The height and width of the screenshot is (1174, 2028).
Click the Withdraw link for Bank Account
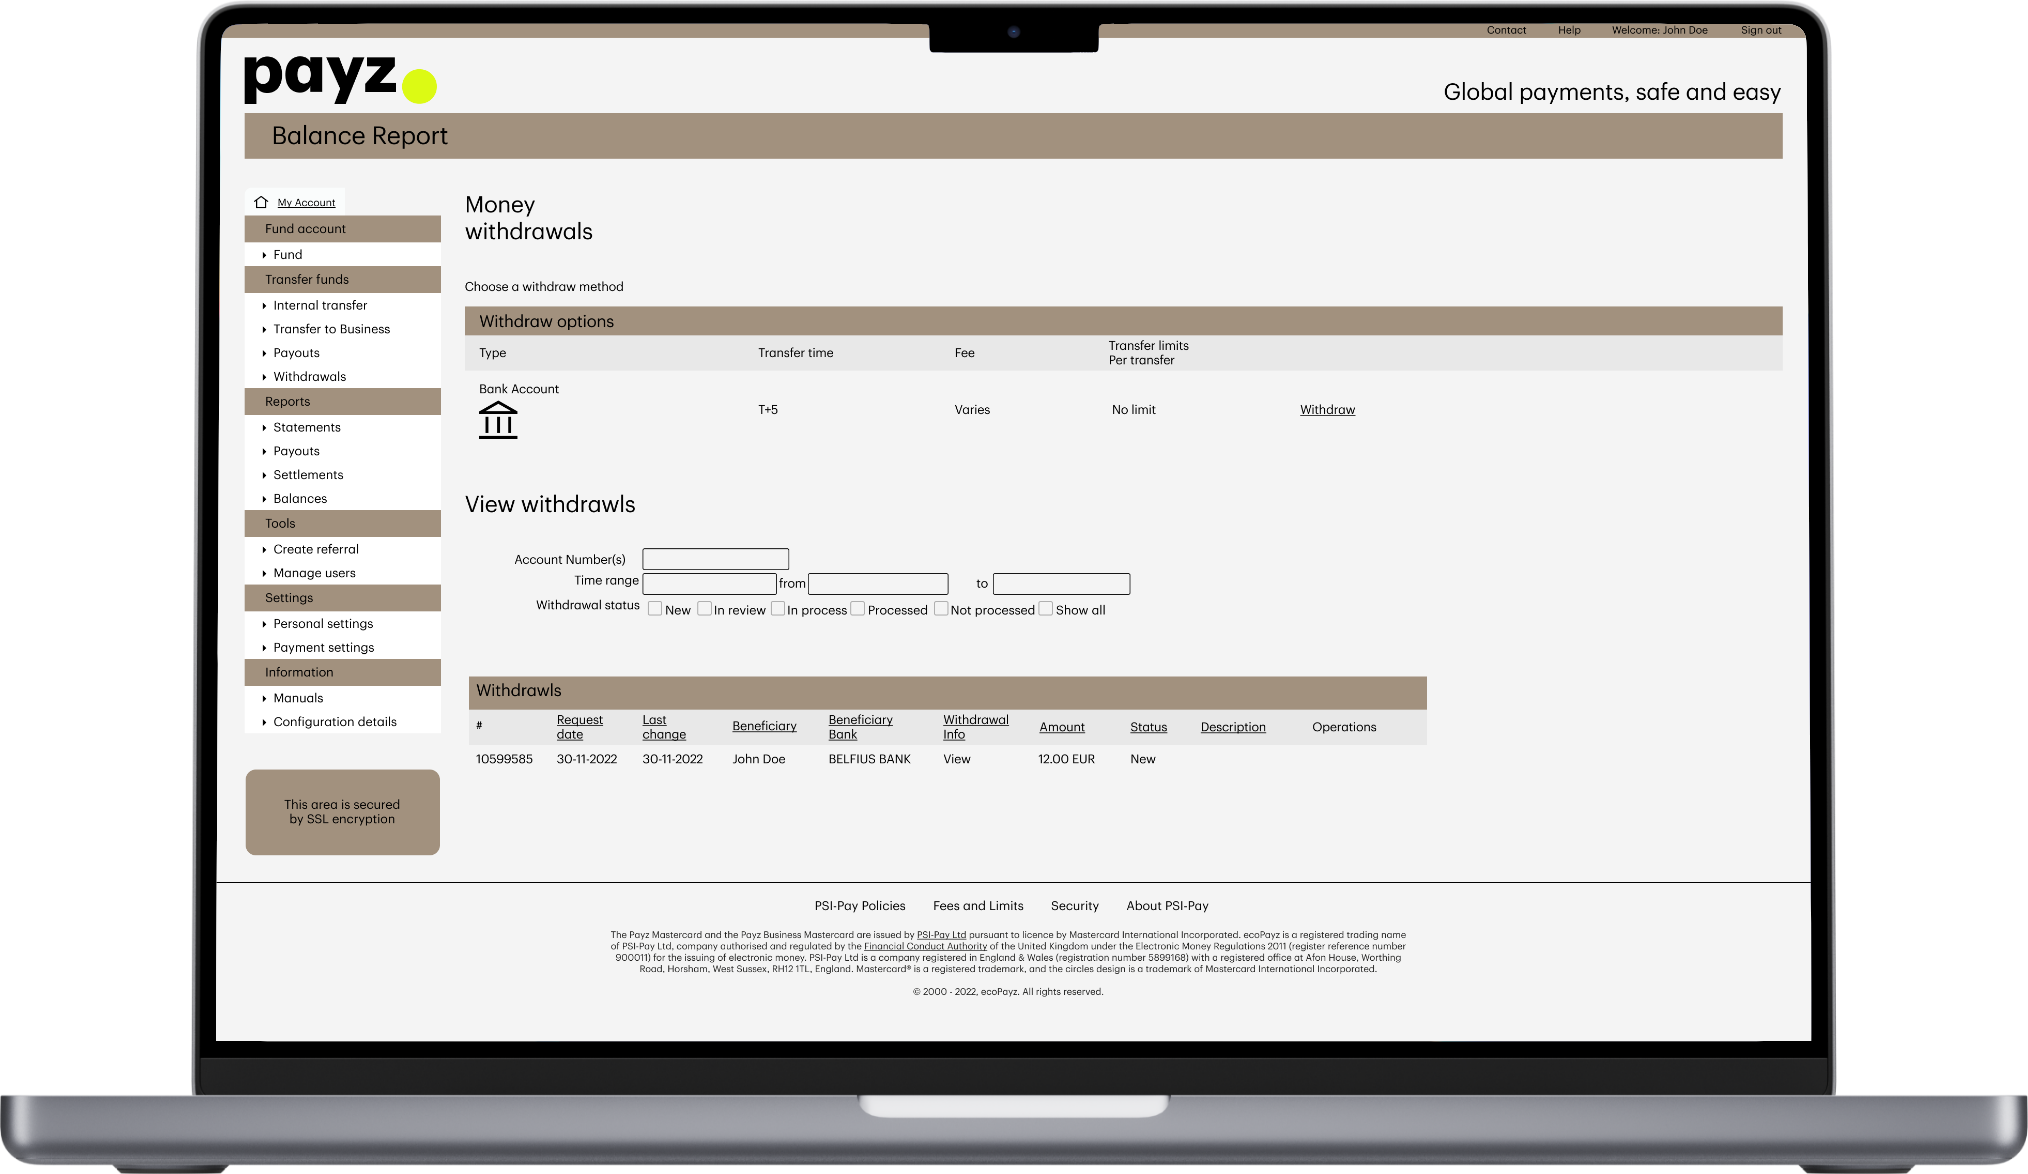(x=1327, y=410)
